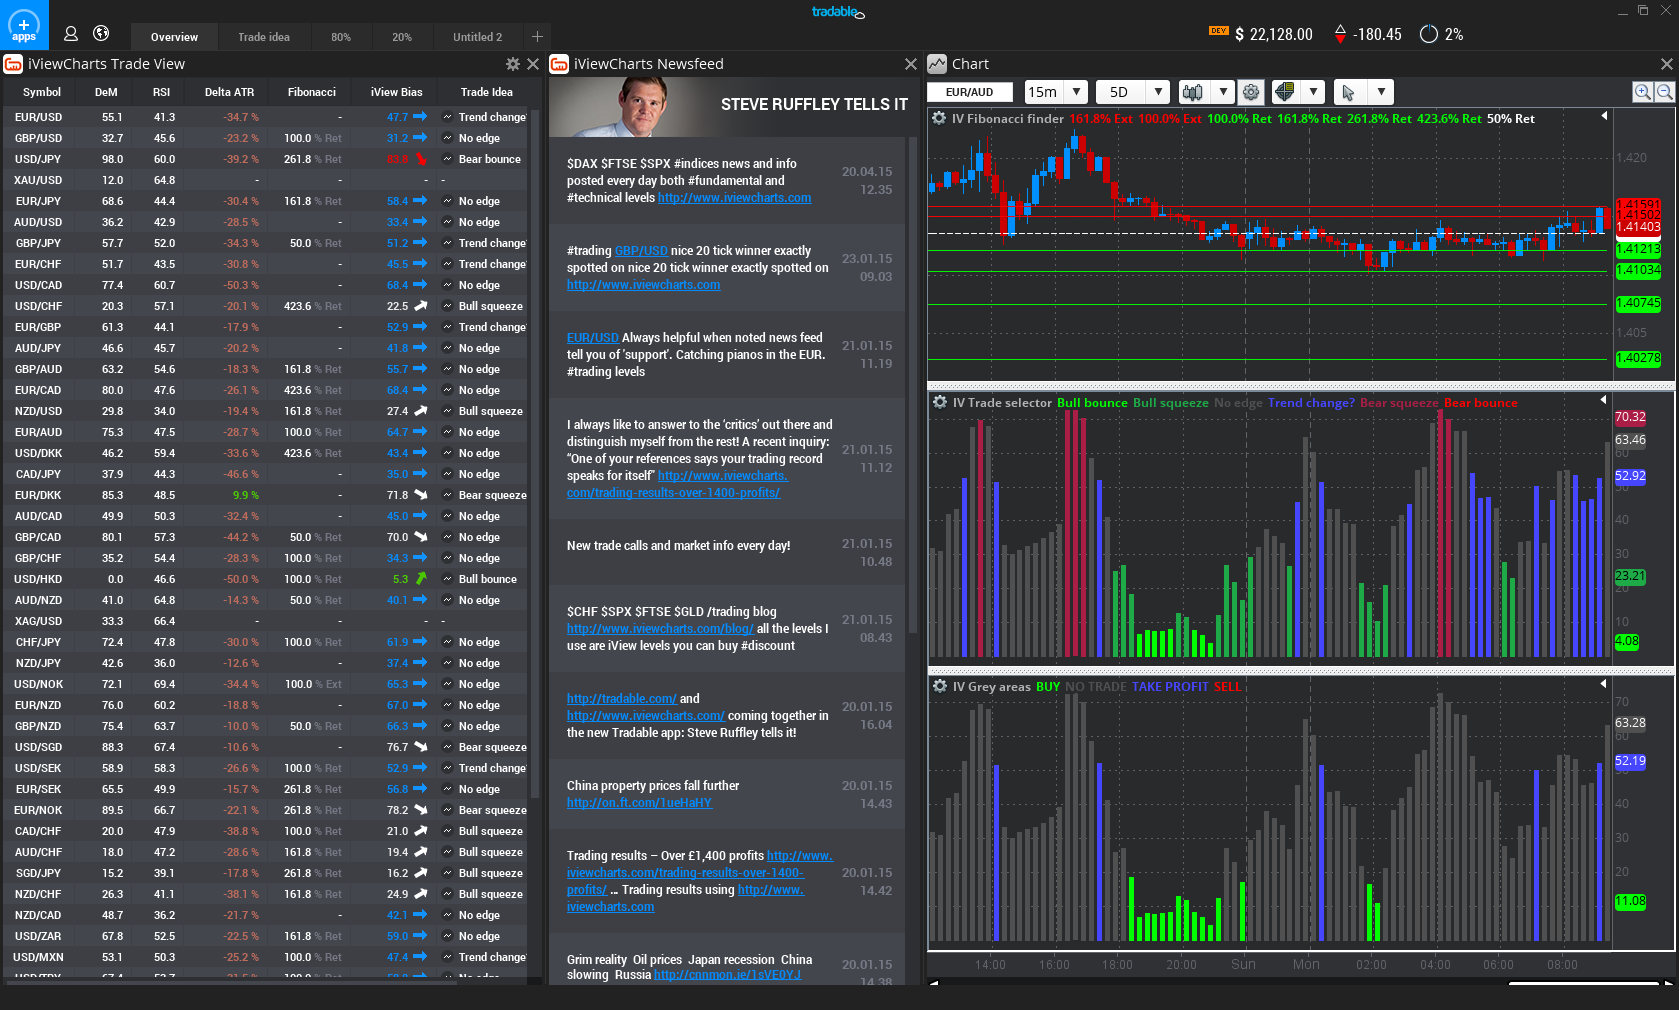Open the chart type dropdown arrow

(1222, 92)
